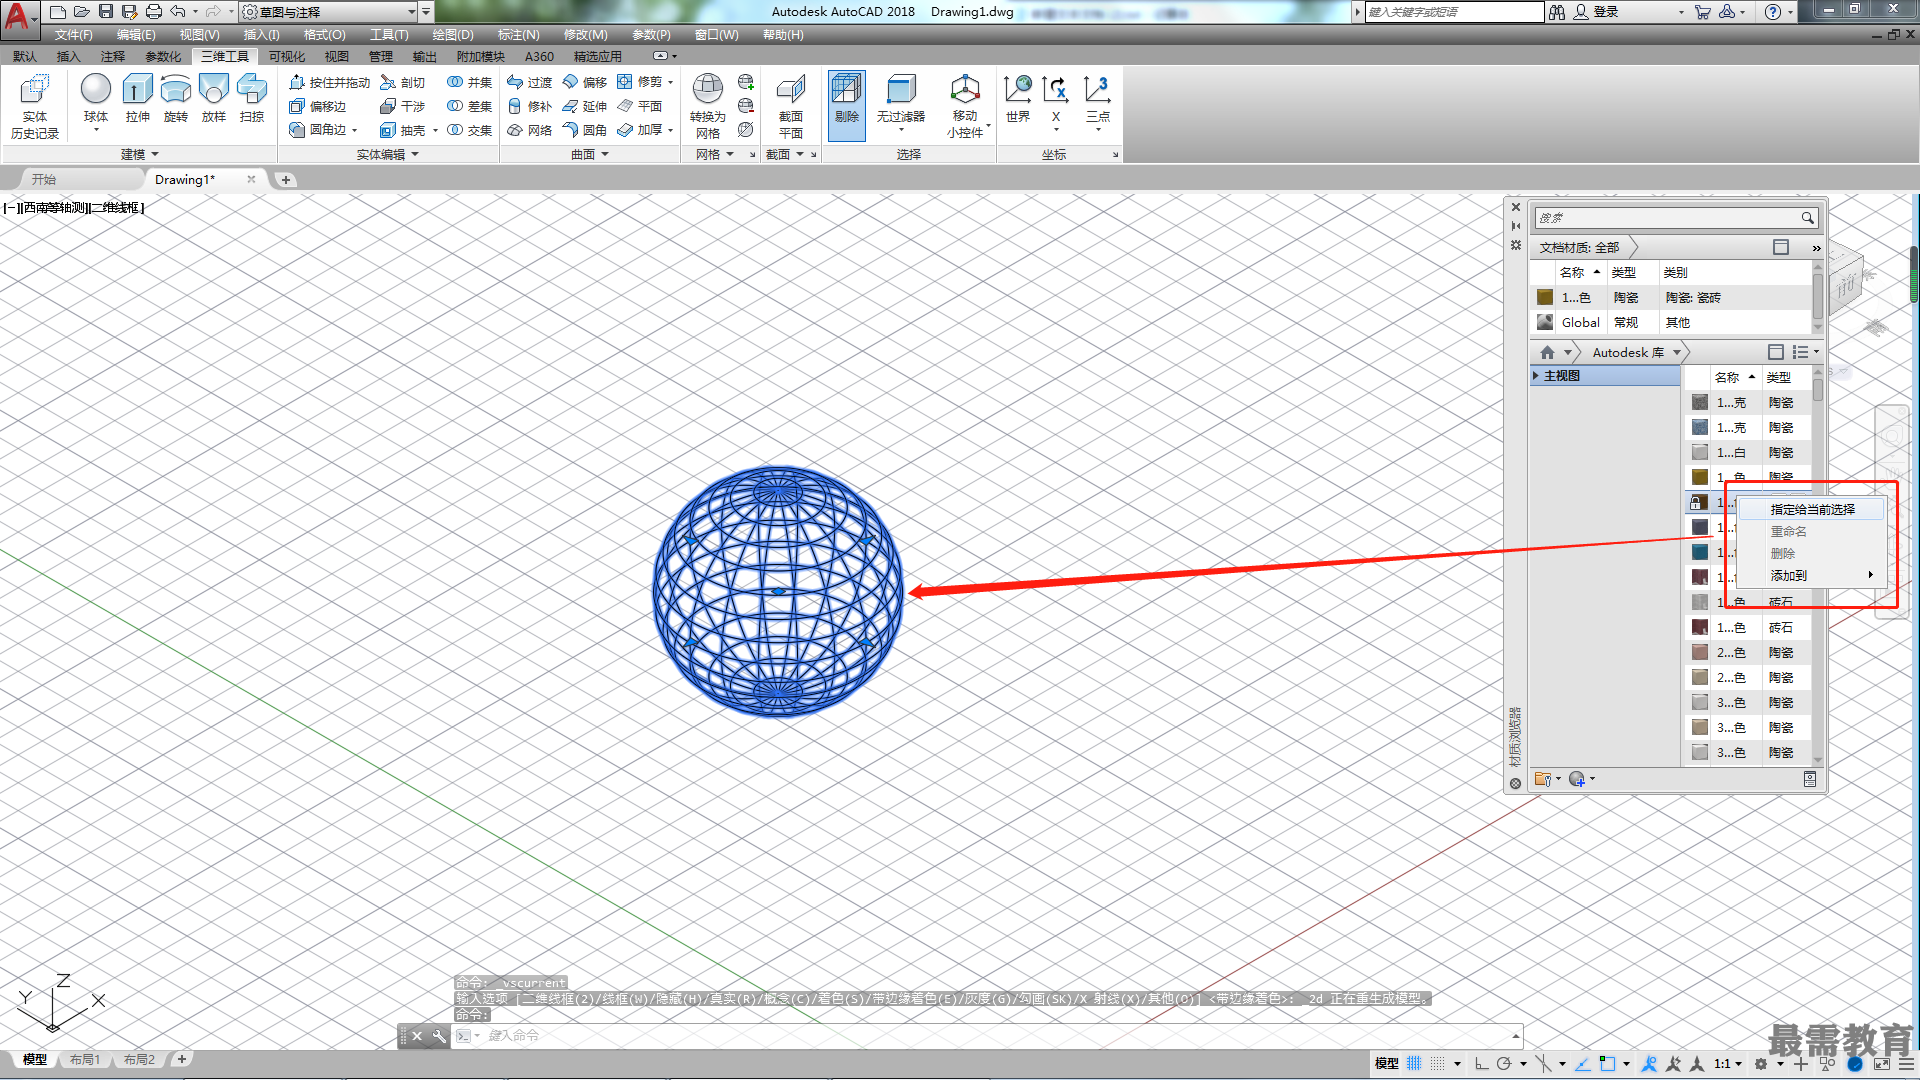The image size is (1920, 1080).
Task: Toggle grid display in status bar
Action: [1414, 1063]
